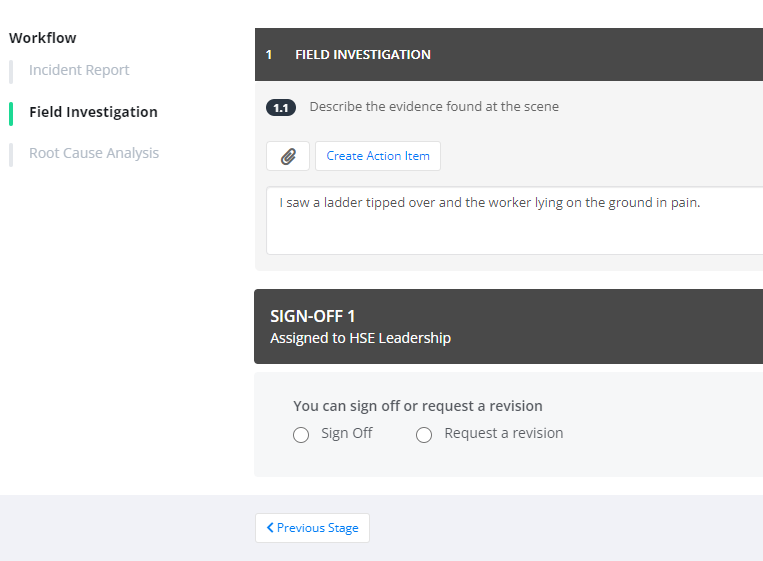Select the Field Investigation workflow stage
Screen dimensions: 763x561
pyautogui.click(x=93, y=112)
